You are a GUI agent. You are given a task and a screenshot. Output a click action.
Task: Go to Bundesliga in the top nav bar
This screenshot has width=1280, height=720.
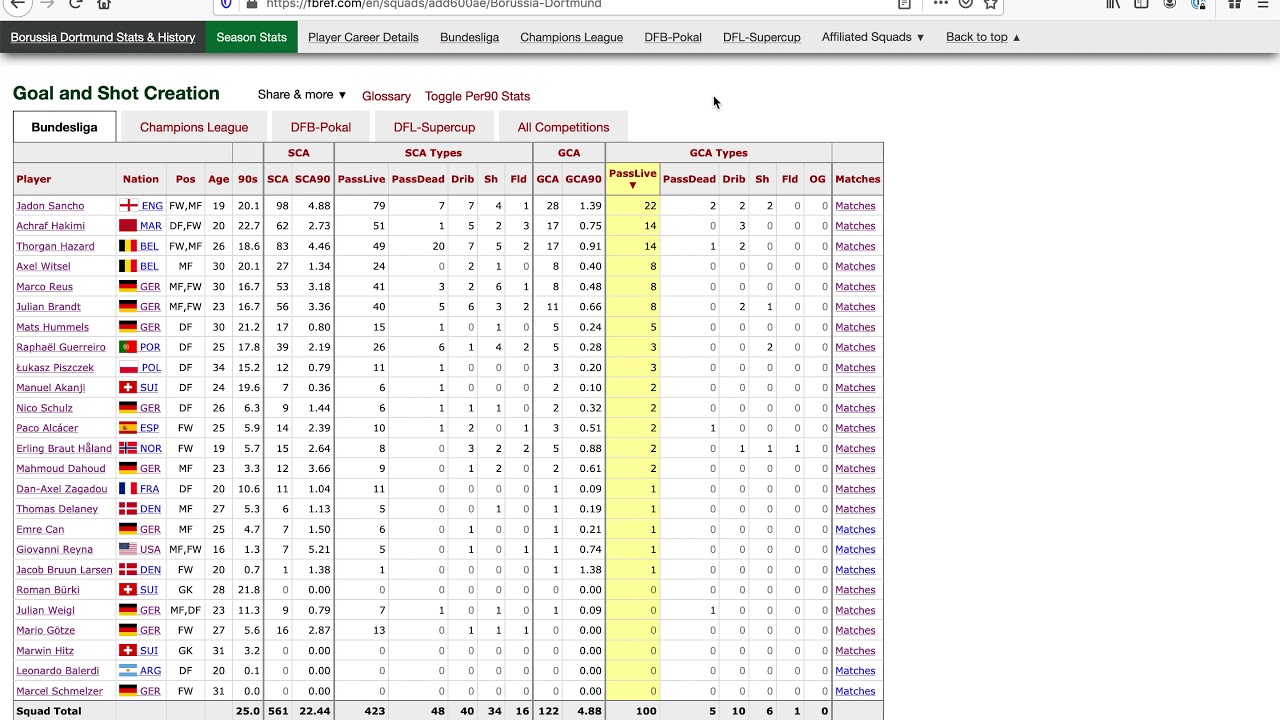point(469,37)
